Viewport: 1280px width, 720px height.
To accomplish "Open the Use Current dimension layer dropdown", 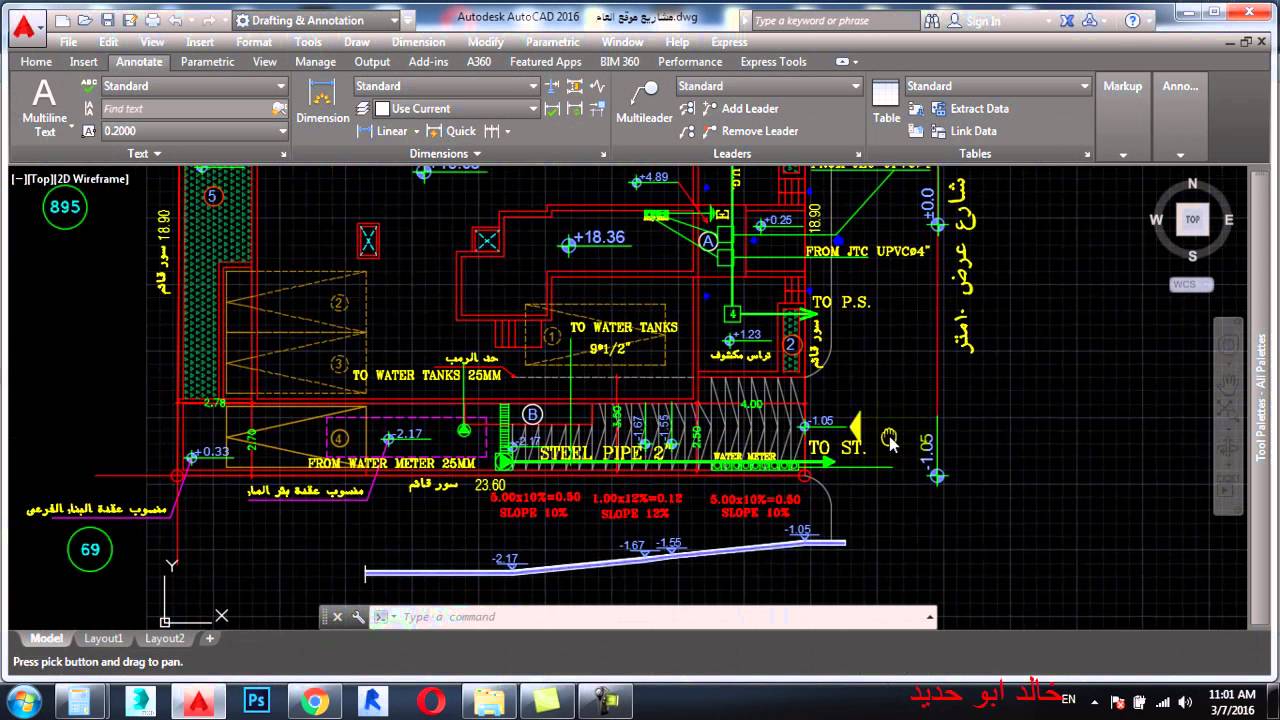I will click(456, 108).
